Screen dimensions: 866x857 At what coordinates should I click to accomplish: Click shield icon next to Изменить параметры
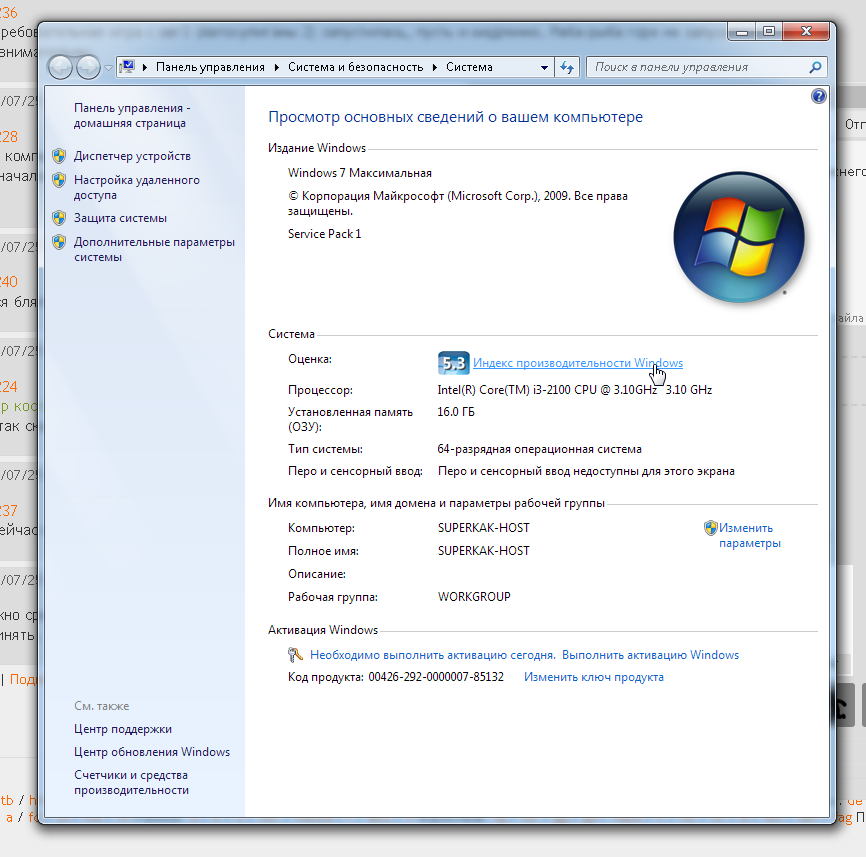[x=710, y=528]
